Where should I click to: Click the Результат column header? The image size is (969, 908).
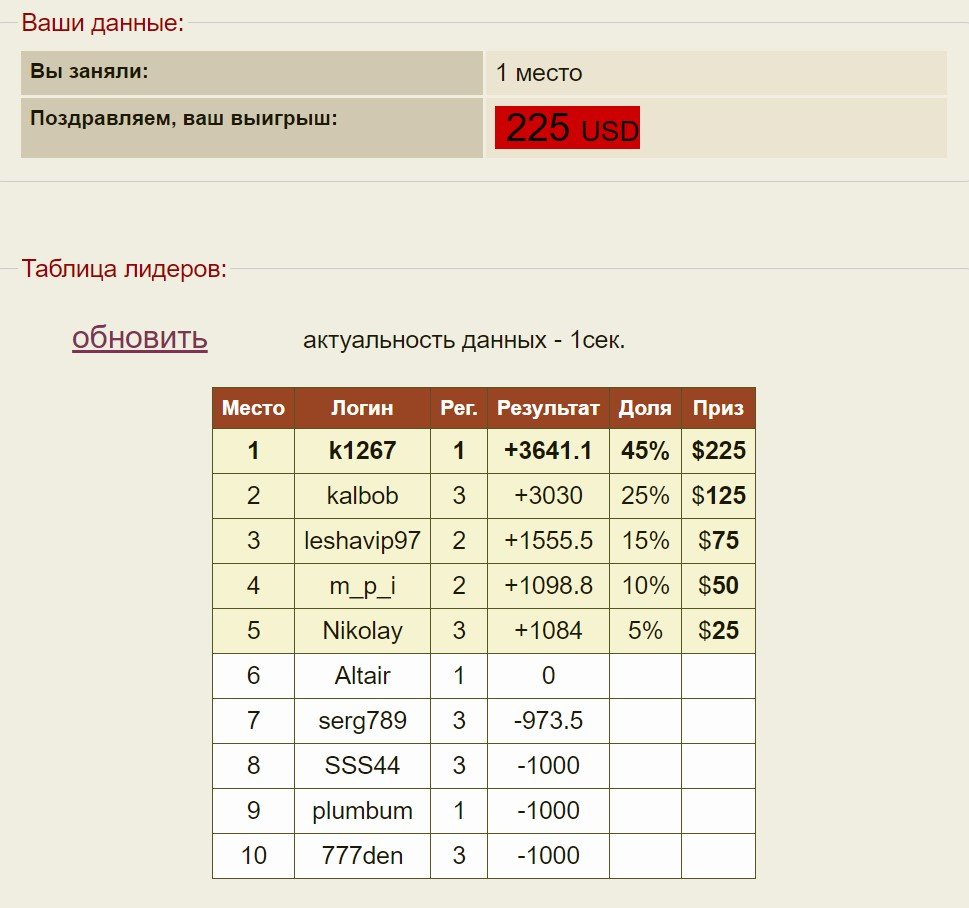coord(548,408)
